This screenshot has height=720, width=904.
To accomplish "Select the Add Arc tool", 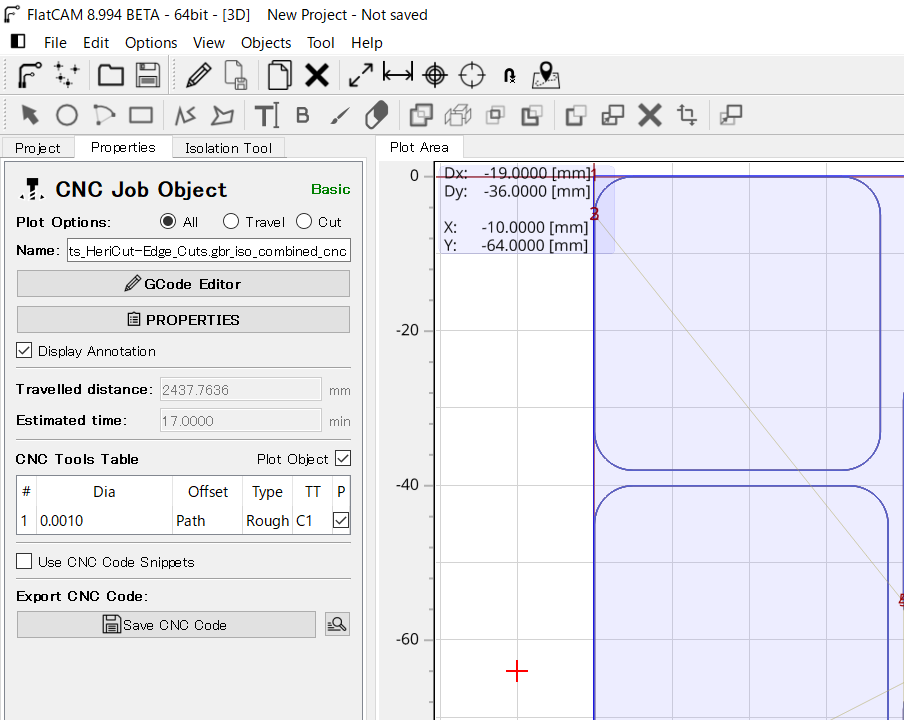I will (x=104, y=115).
